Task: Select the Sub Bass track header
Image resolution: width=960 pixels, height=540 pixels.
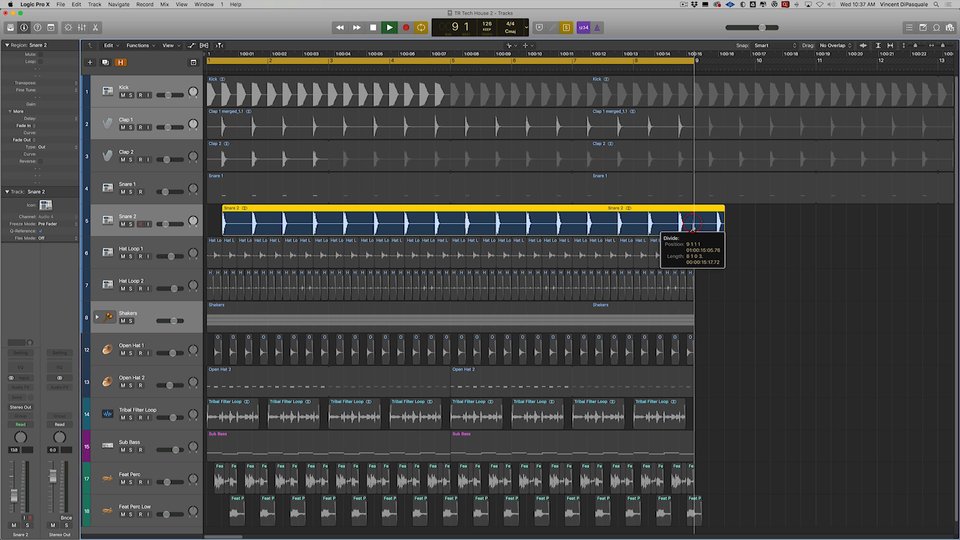Action: coord(147,446)
